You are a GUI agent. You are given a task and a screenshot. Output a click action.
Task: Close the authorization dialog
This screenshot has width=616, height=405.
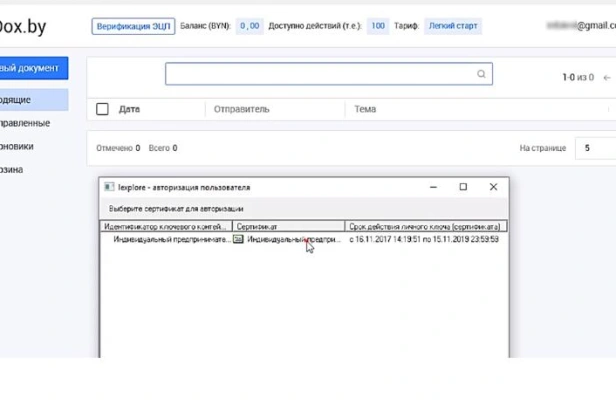493,187
